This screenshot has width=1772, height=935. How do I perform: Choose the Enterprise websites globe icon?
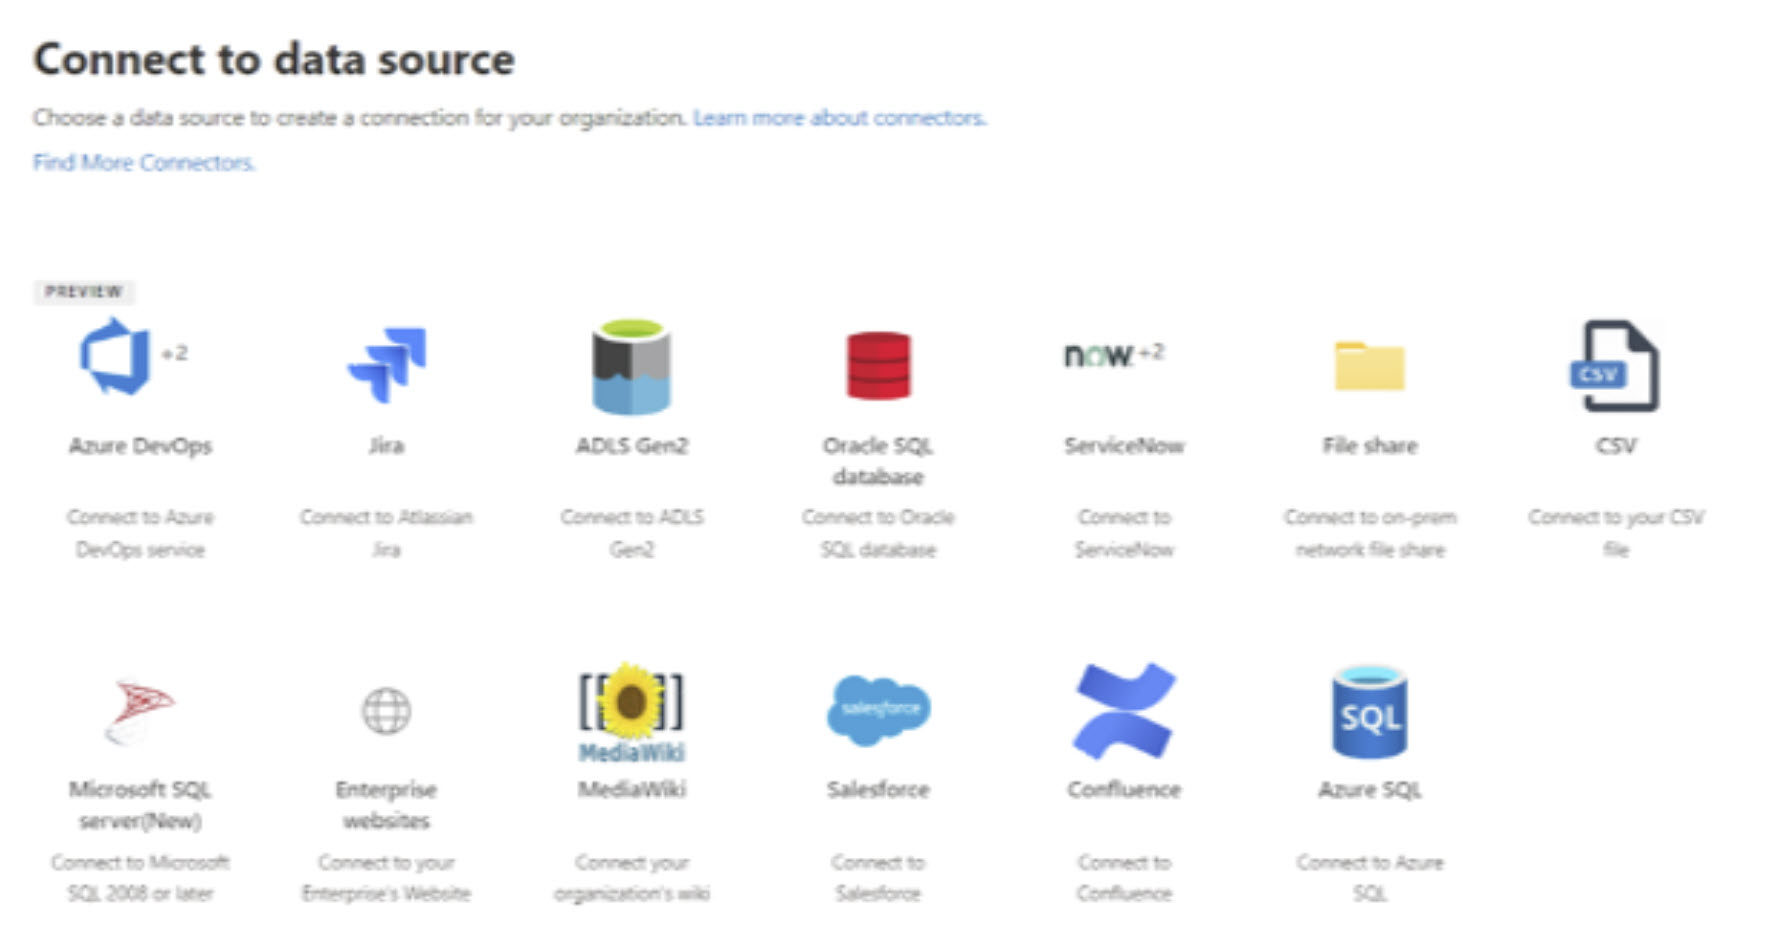point(386,711)
